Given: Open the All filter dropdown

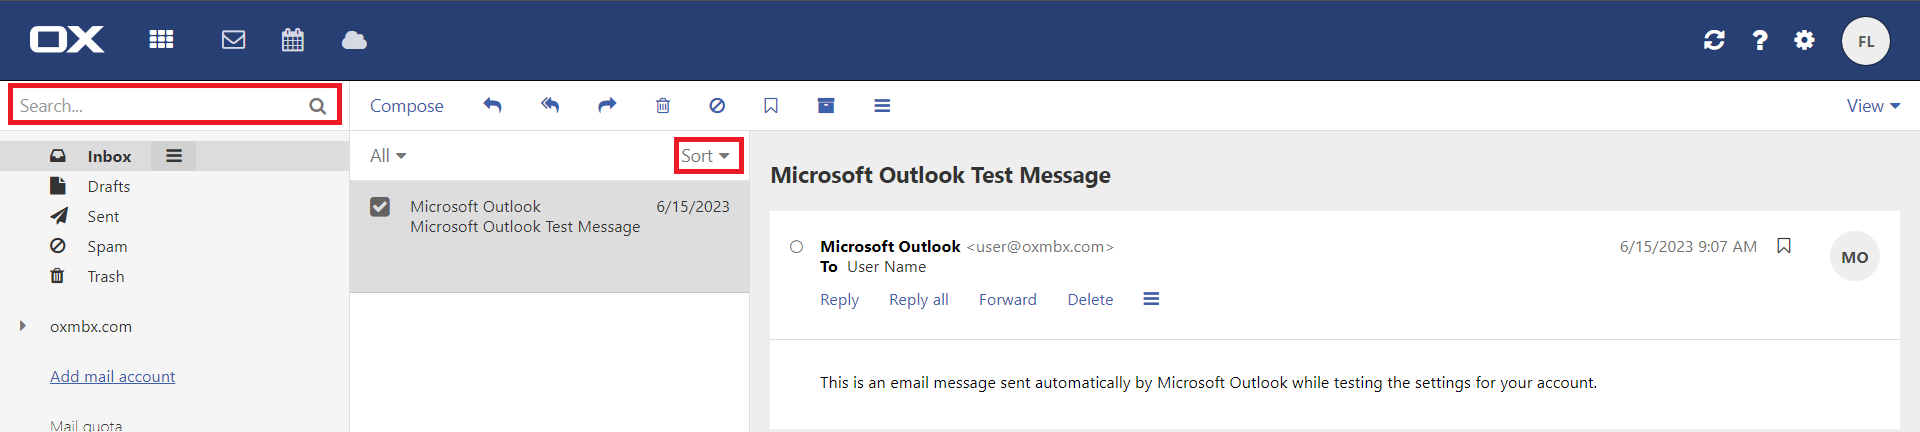Looking at the screenshot, I should click(x=388, y=156).
